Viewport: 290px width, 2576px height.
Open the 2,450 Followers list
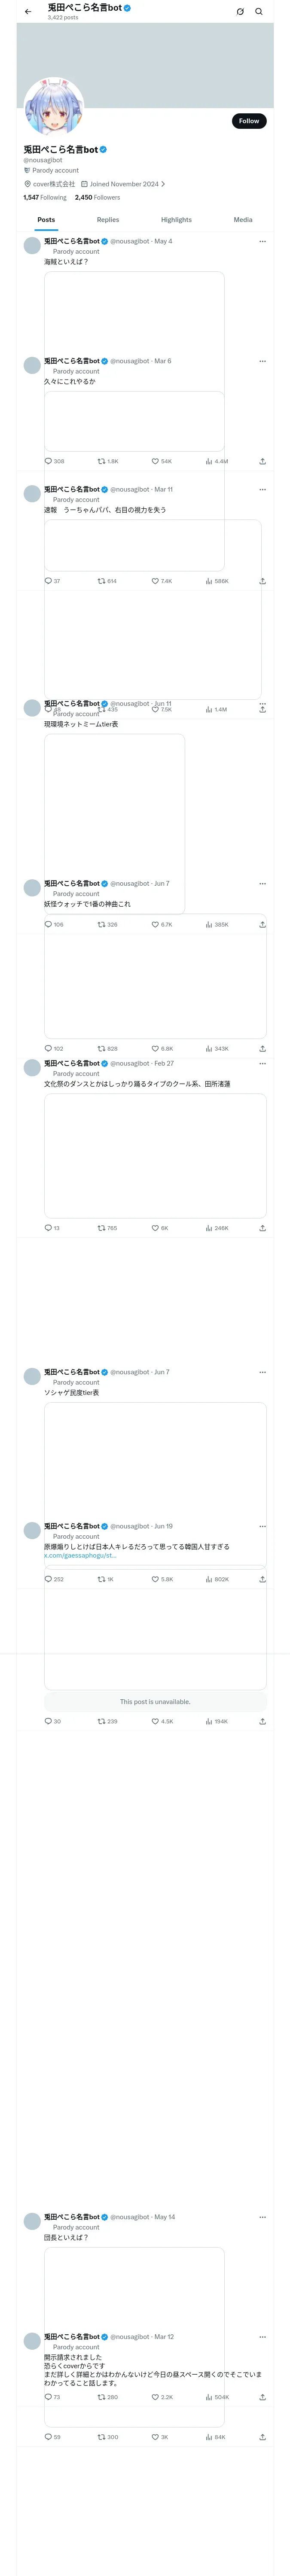[x=97, y=198]
